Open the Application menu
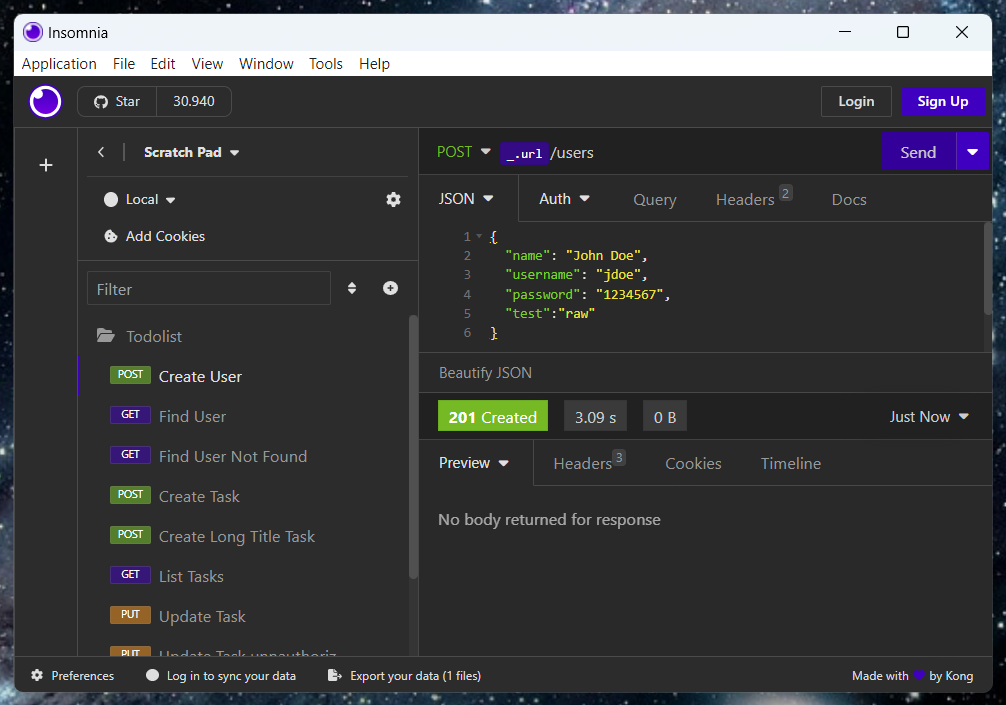The width and height of the screenshot is (1006, 705). [x=59, y=64]
